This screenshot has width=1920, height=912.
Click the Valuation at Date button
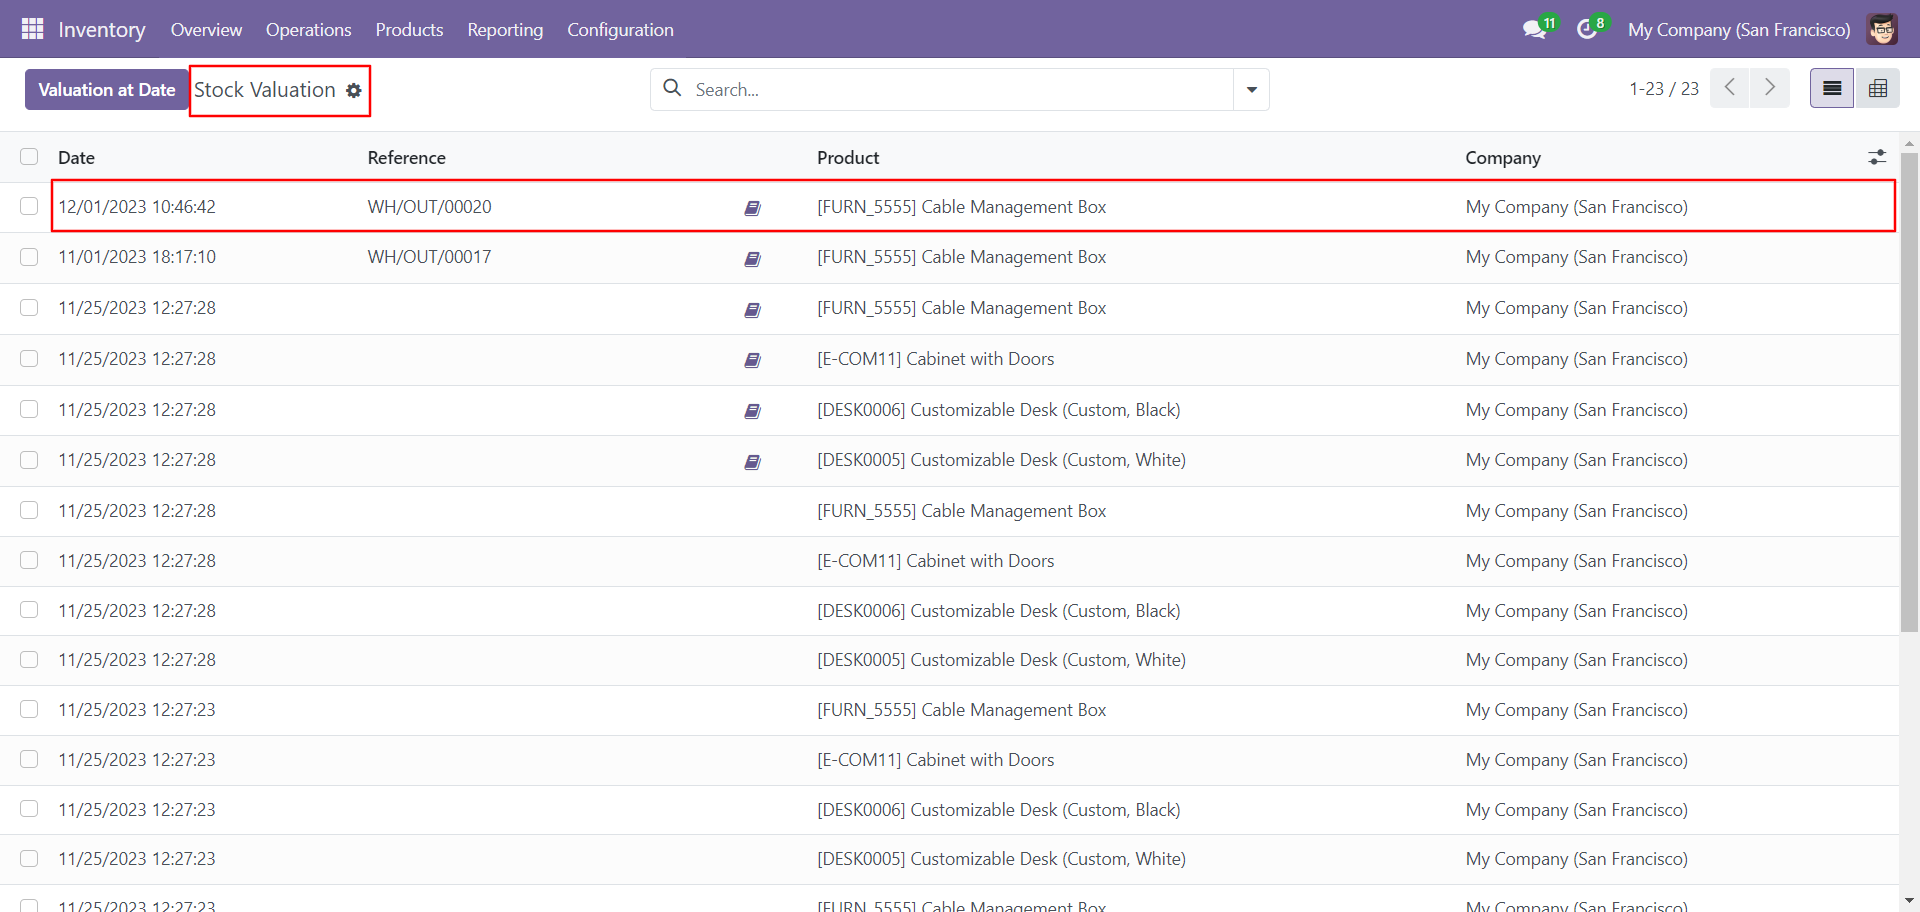107,89
